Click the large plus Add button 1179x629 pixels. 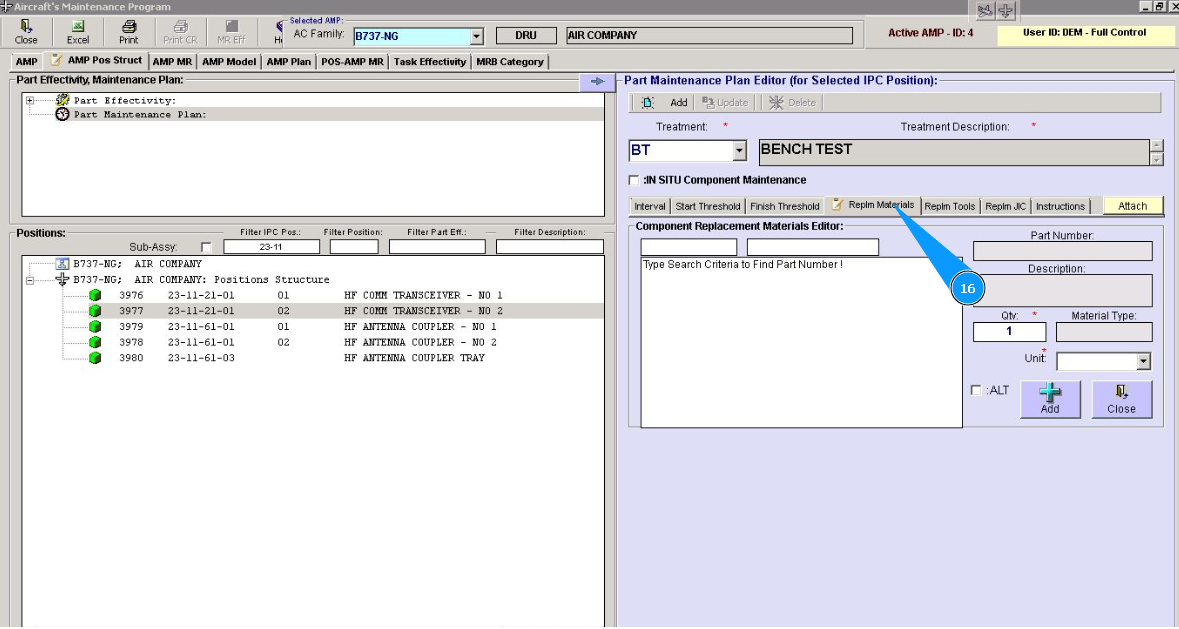[1050, 399]
